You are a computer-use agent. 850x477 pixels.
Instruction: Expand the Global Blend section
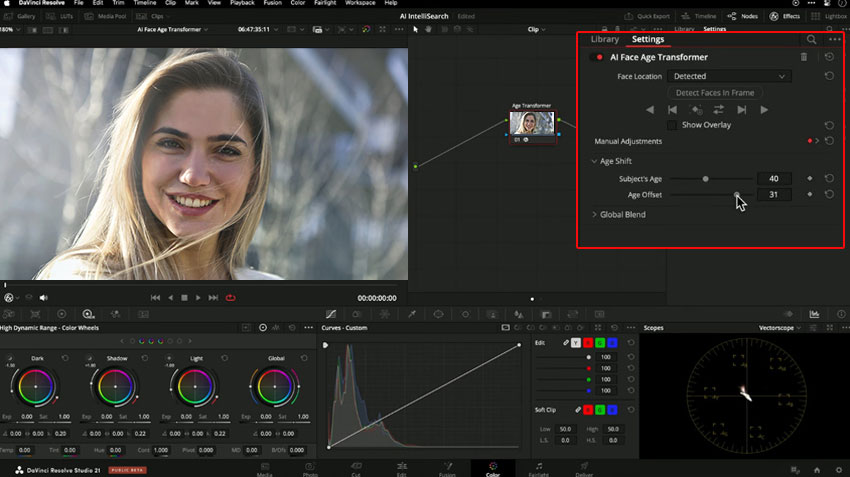[594, 214]
